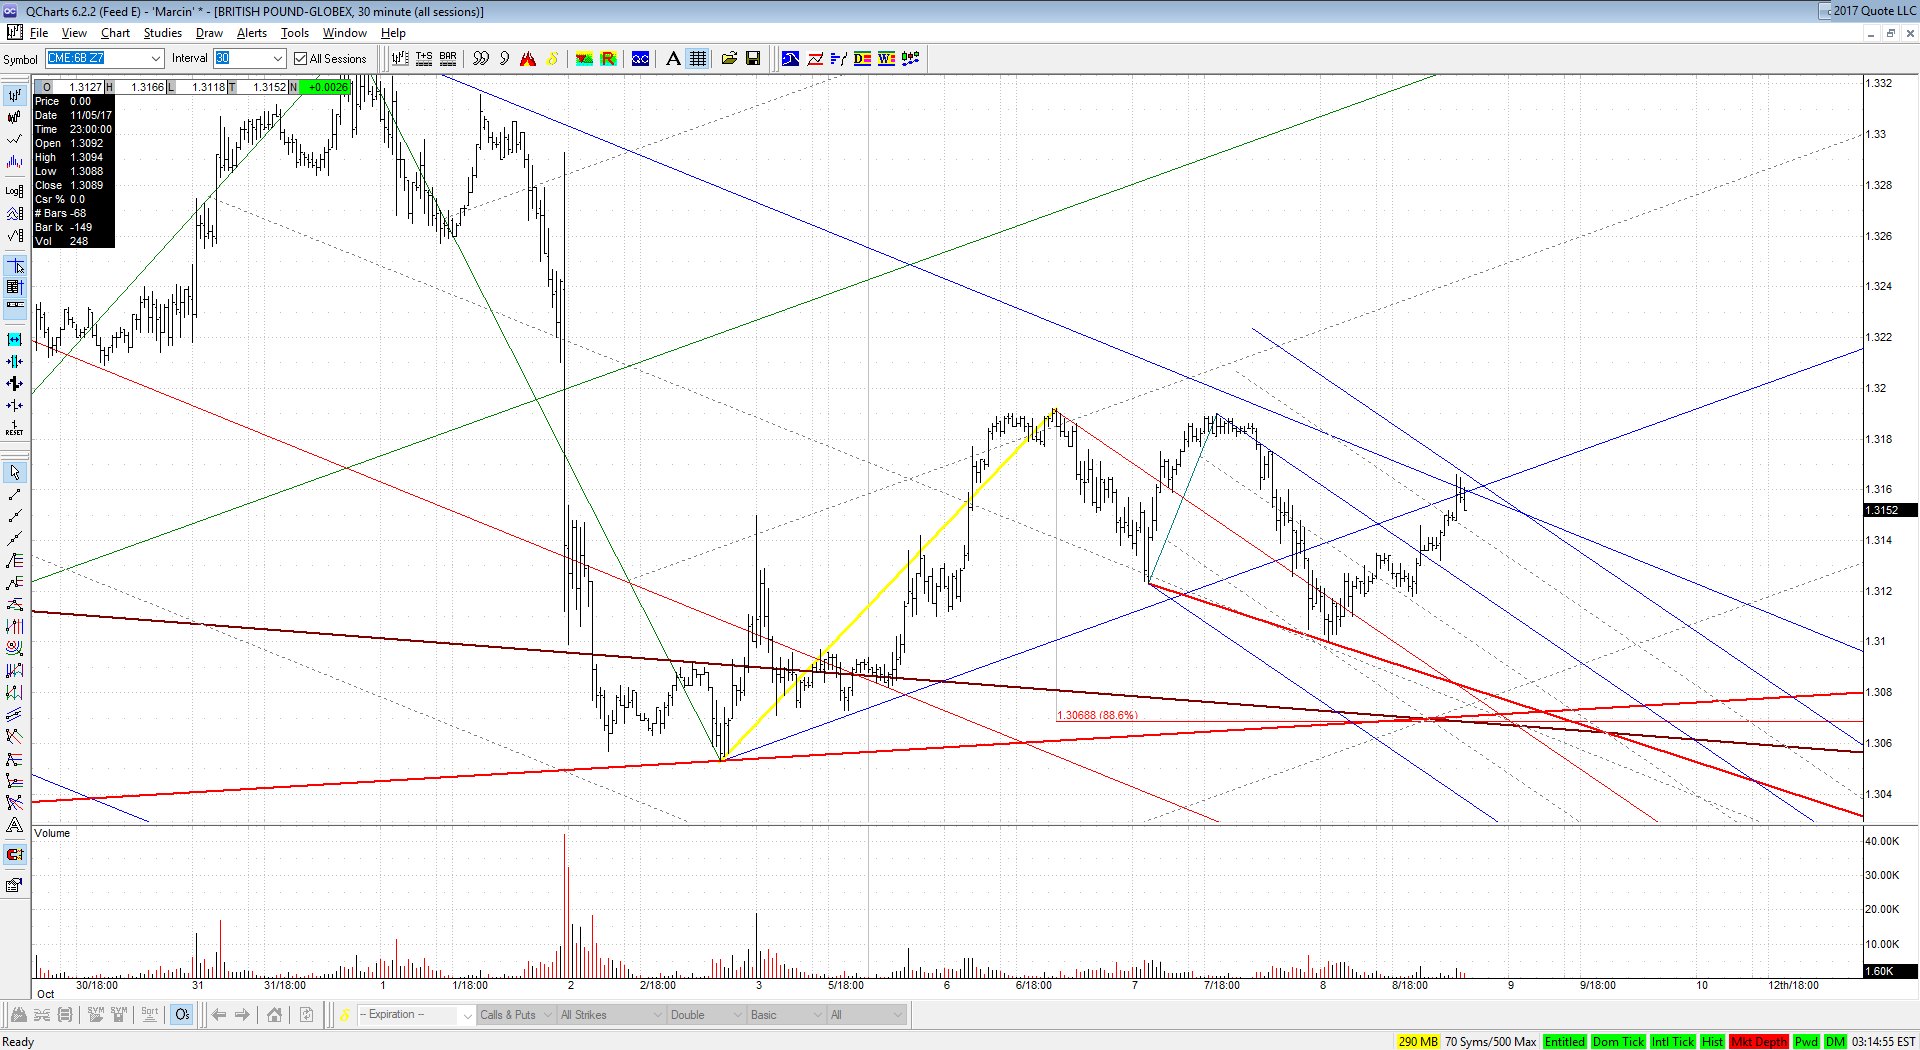This screenshot has height=1050, width=1920.
Task: Click the Dom Tick status indicator
Action: (x=1618, y=1042)
